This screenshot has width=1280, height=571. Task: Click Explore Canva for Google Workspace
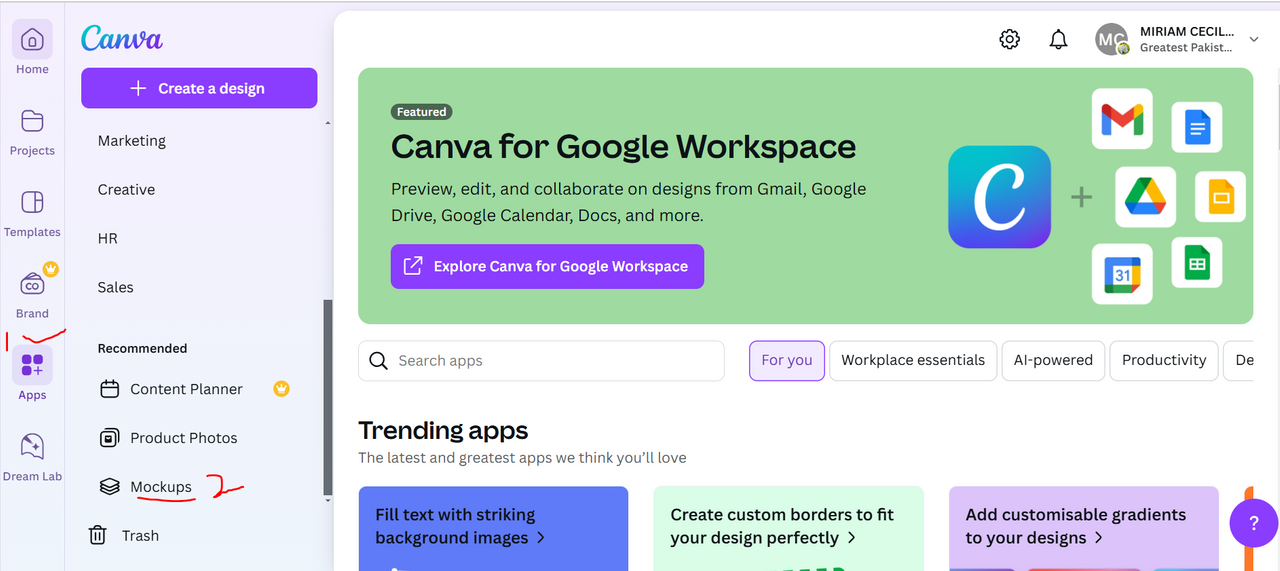pyautogui.click(x=547, y=266)
